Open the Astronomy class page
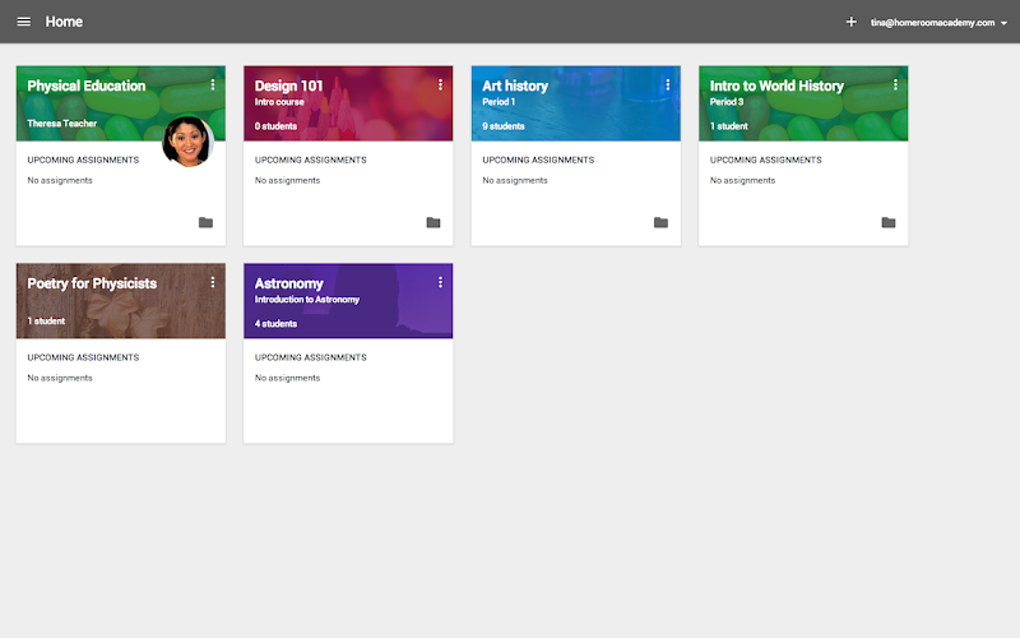 click(289, 283)
